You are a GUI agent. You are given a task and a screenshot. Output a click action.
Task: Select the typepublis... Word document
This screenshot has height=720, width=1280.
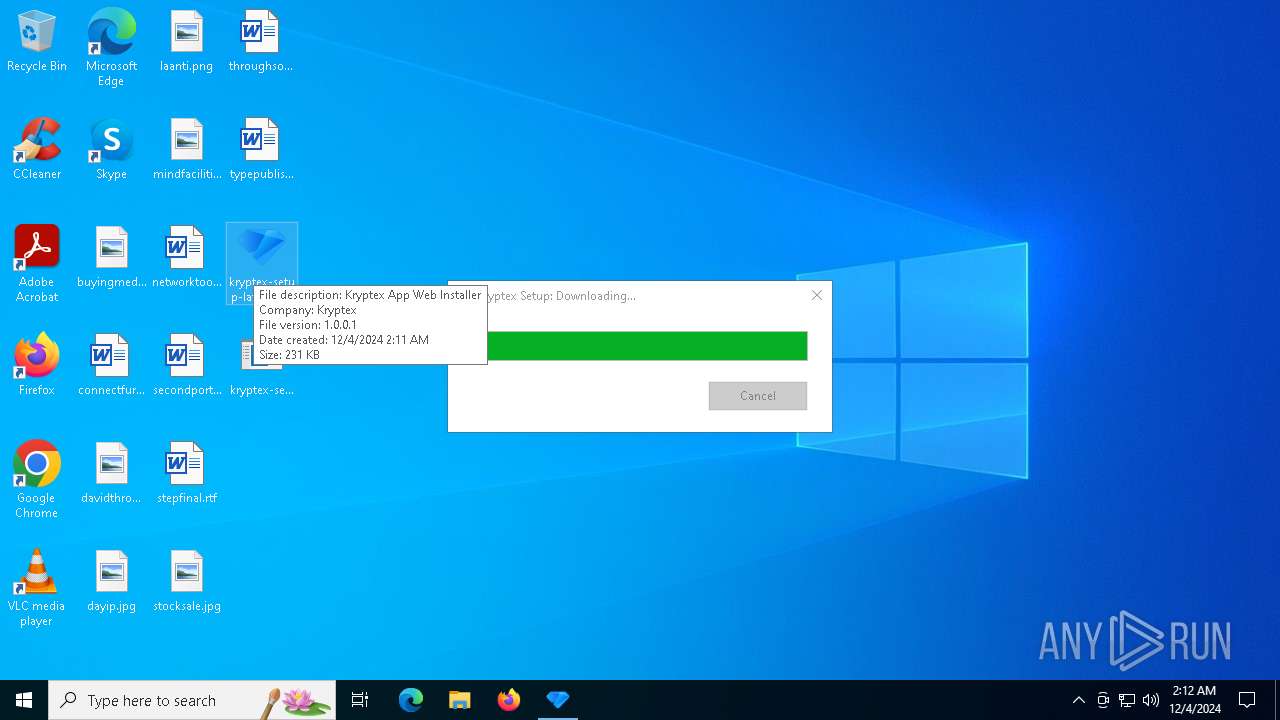[260, 150]
